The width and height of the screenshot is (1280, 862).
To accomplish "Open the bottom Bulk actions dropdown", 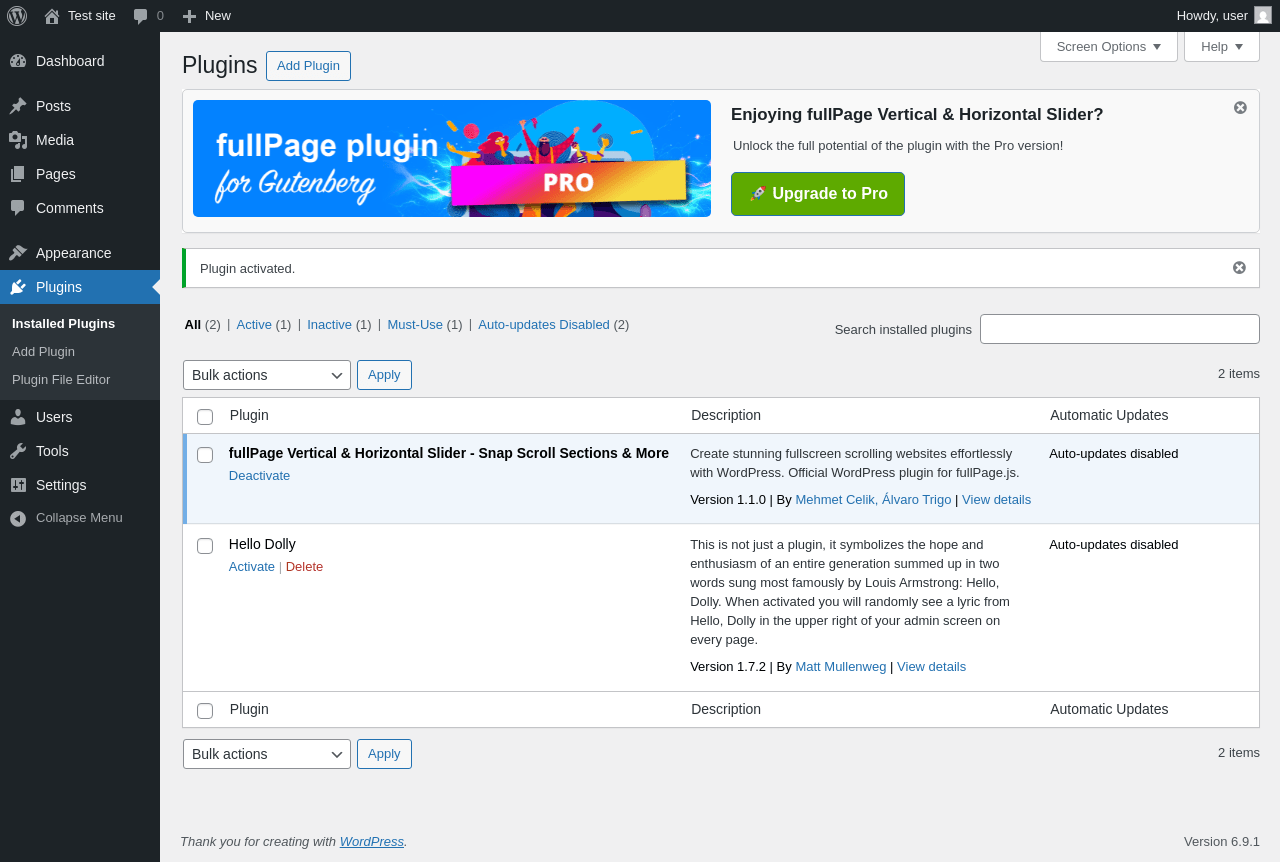I will coord(267,754).
